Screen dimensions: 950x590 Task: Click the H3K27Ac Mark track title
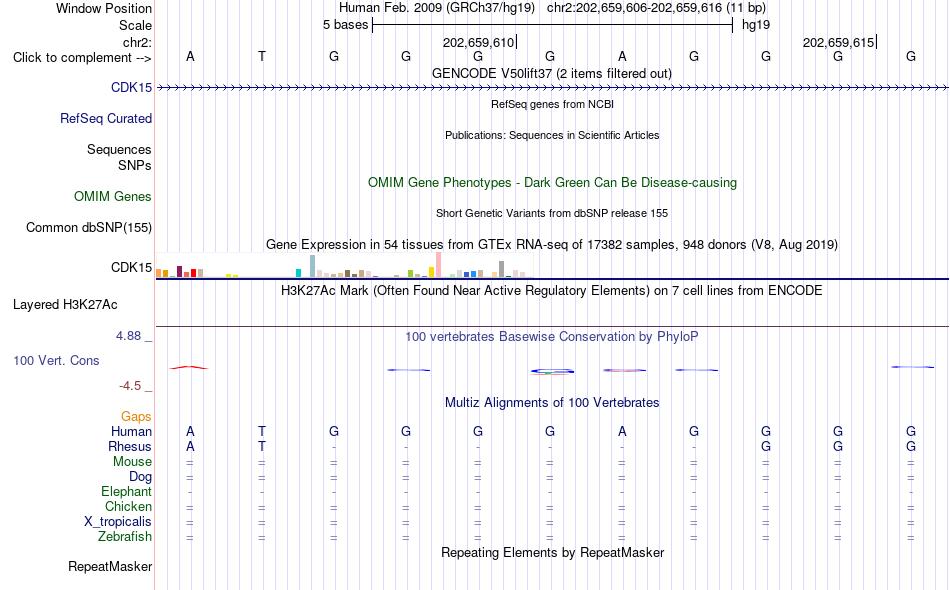(x=552, y=291)
